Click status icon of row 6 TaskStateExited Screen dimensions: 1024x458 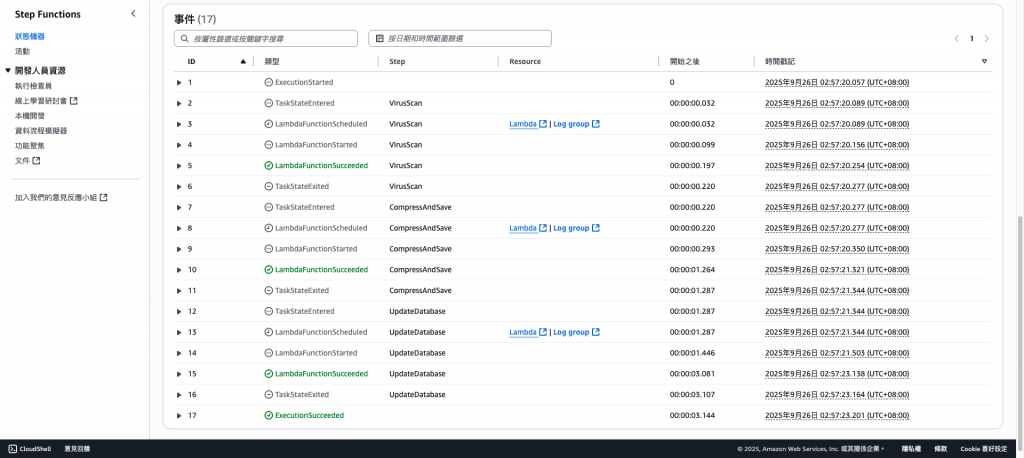coord(268,186)
